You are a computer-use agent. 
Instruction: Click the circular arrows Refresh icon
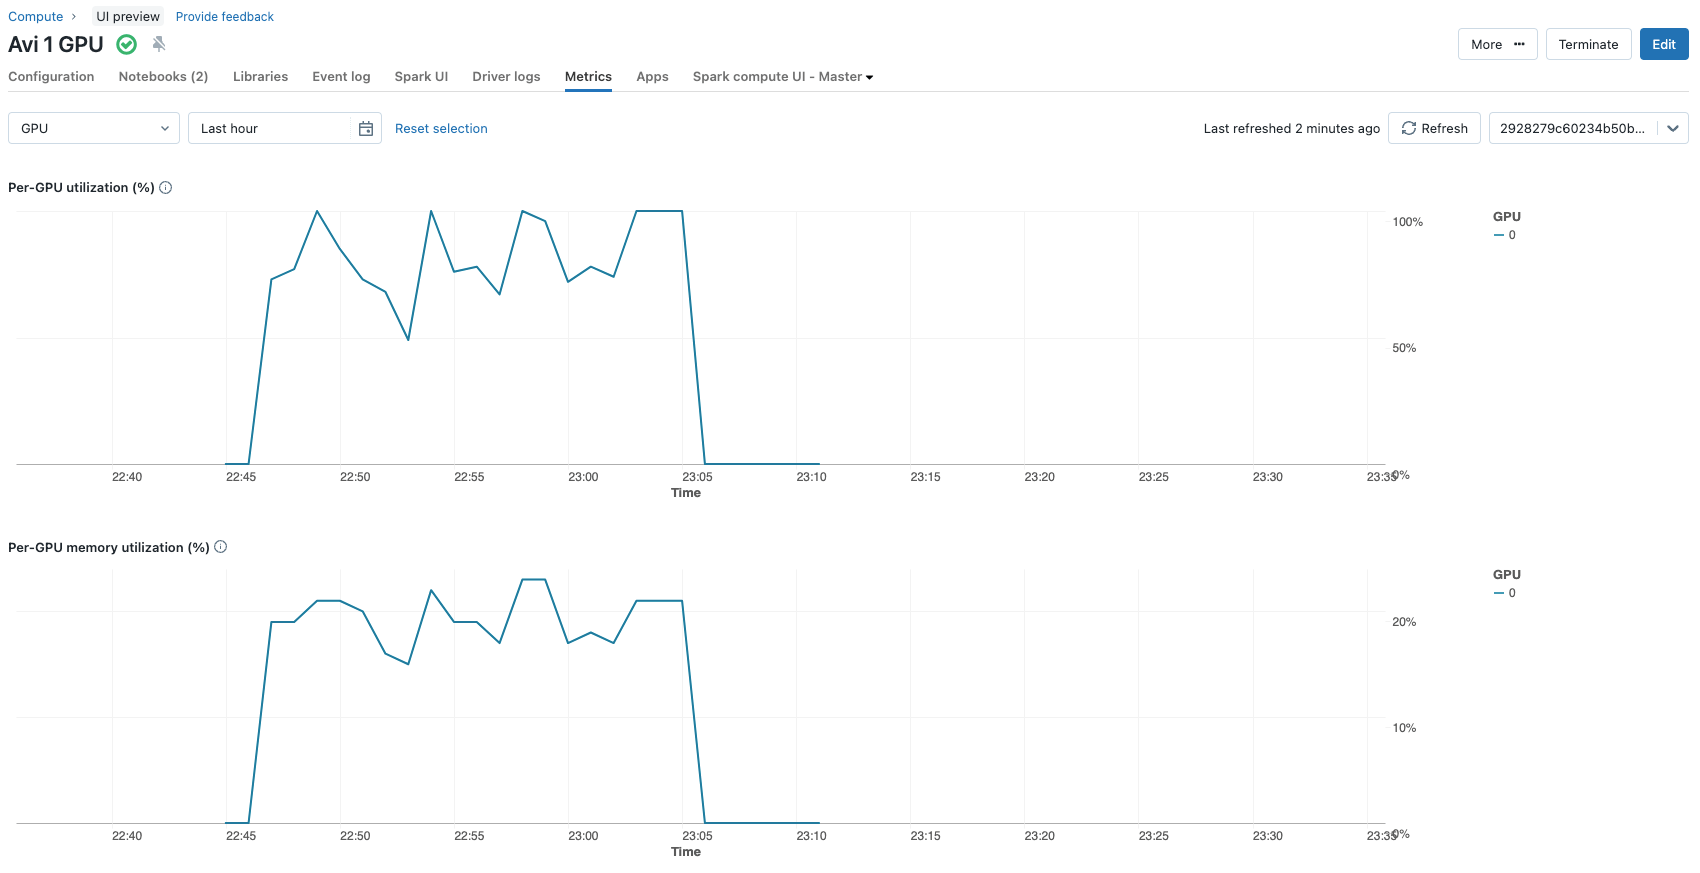click(x=1409, y=128)
